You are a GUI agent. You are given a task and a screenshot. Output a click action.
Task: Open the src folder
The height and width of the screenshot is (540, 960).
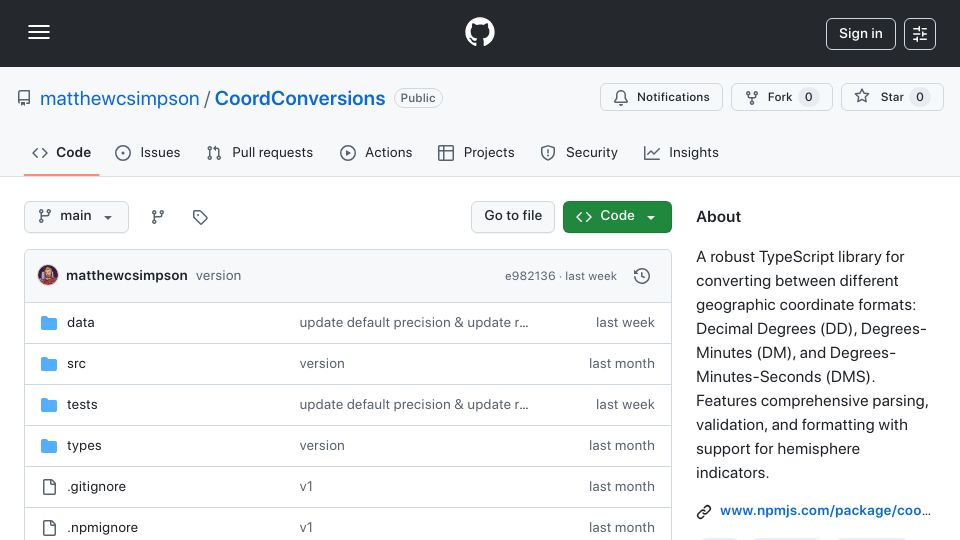tap(77, 364)
